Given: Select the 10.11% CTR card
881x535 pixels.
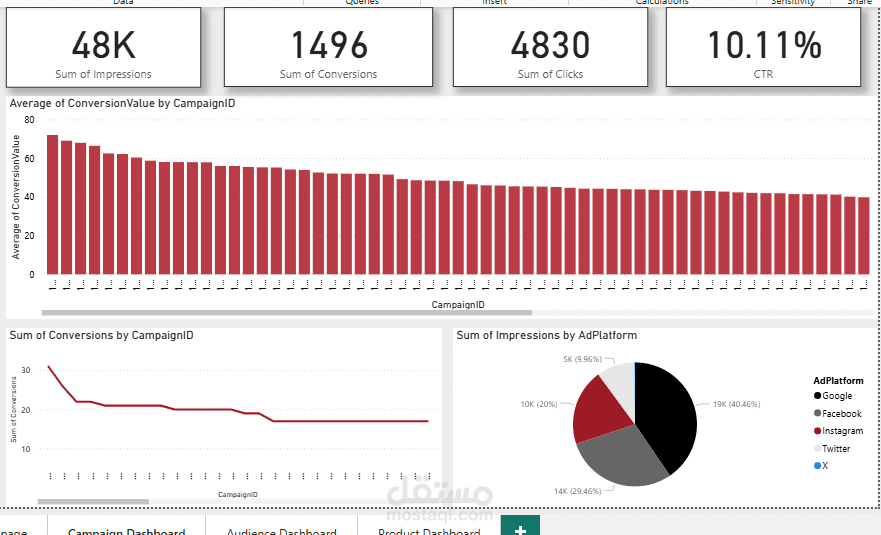Looking at the screenshot, I should coord(763,47).
